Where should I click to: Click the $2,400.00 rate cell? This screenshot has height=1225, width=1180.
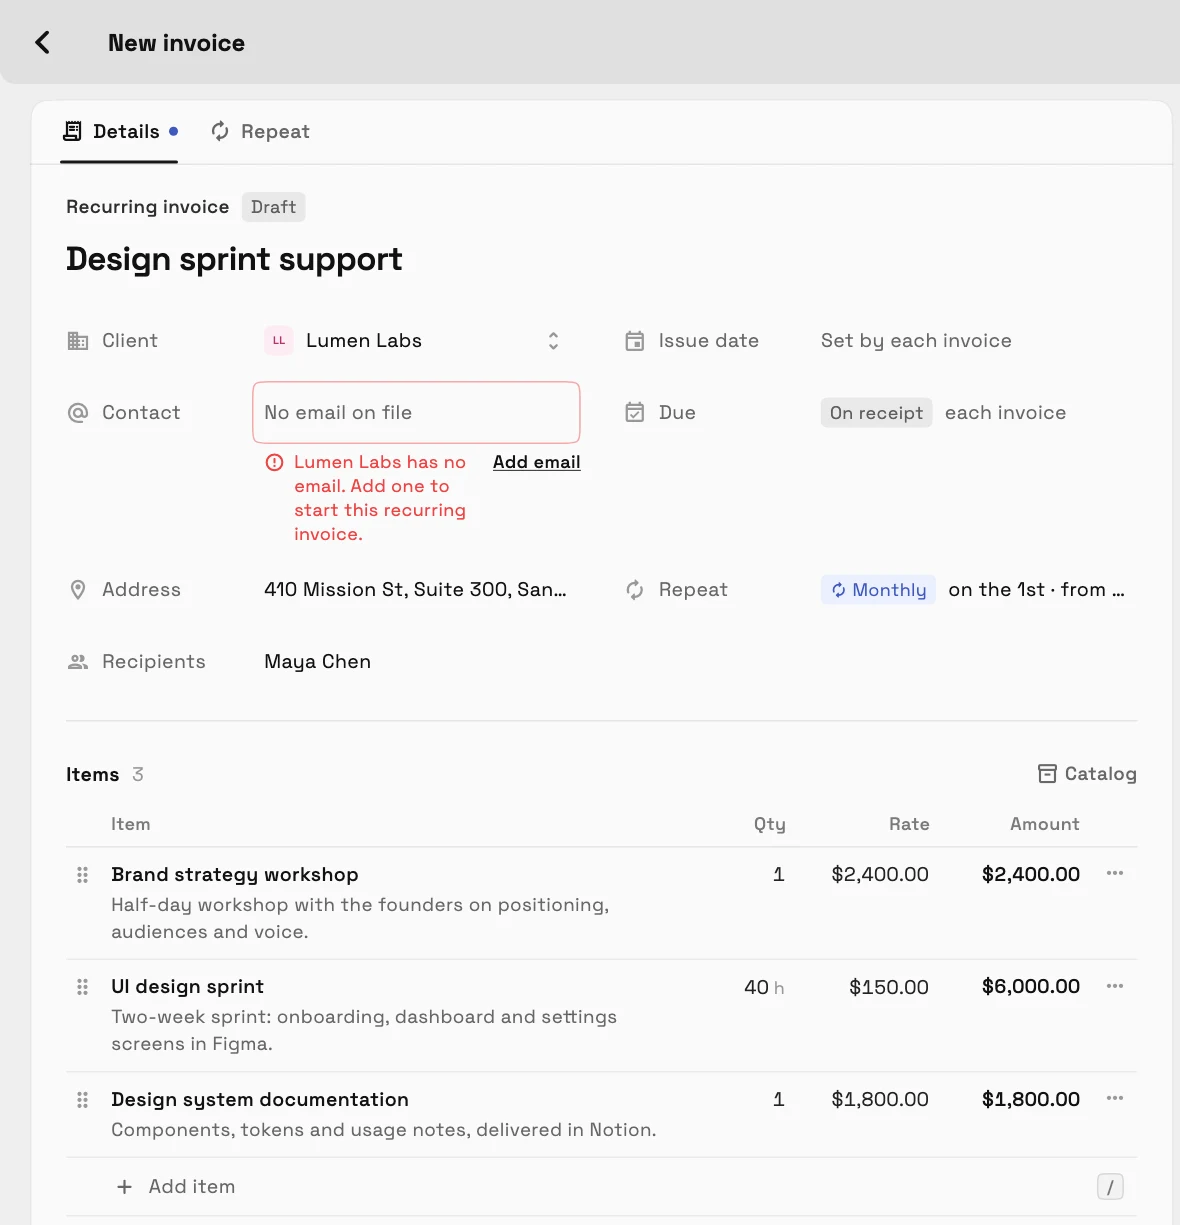pos(880,875)
